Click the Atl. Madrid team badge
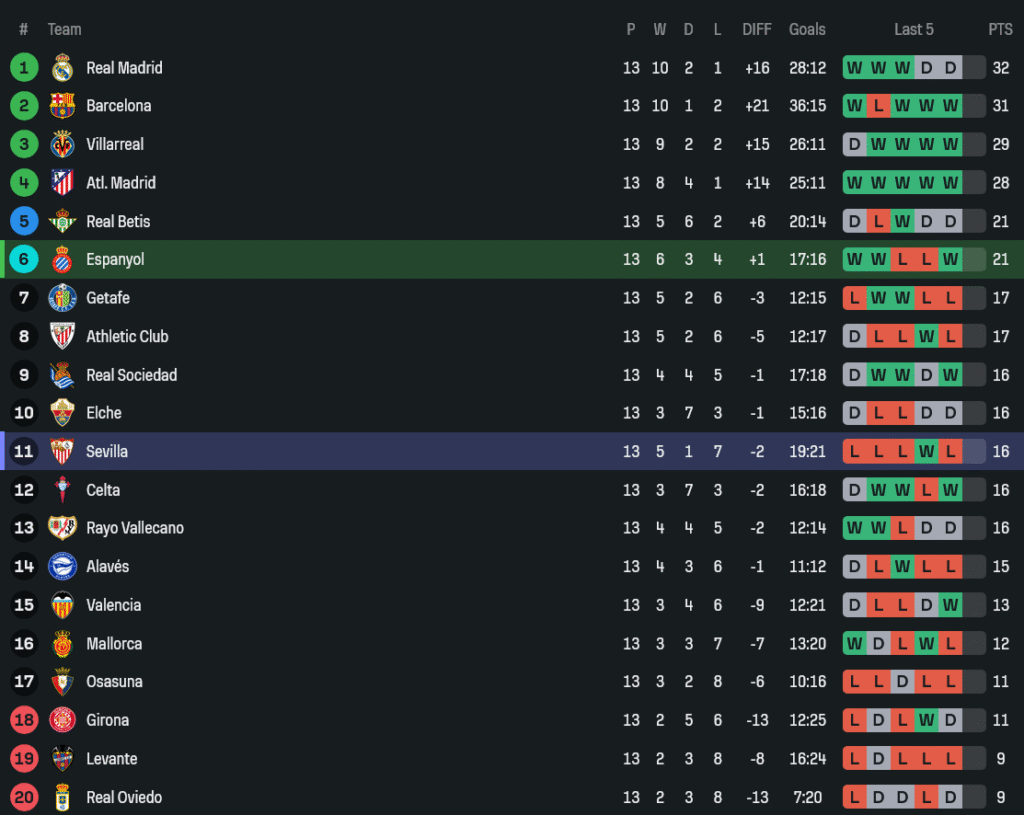Image resolution: width=1024 pixels, height=815 pixels. tap(62, 183)
